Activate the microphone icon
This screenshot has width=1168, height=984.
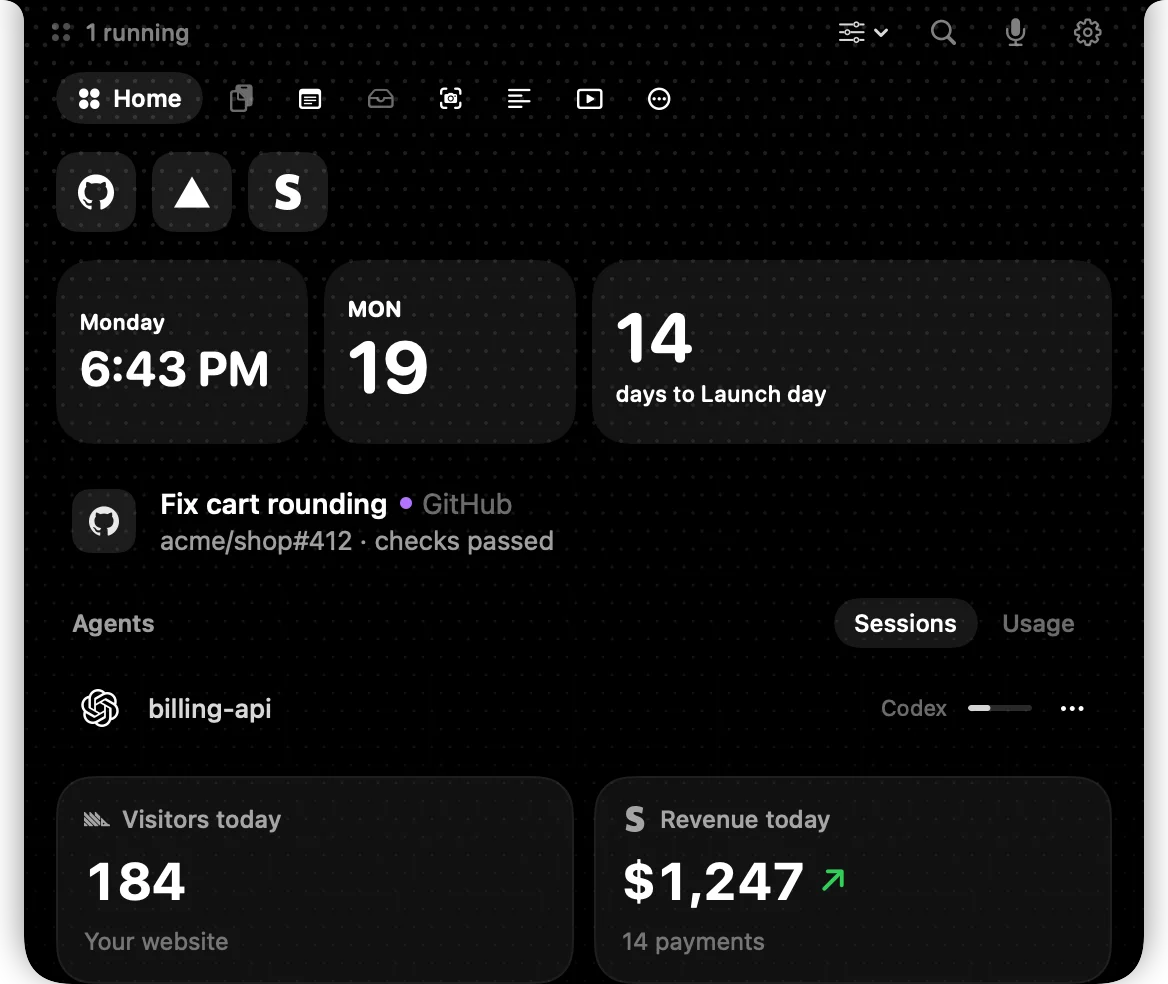click(1015, 32)
